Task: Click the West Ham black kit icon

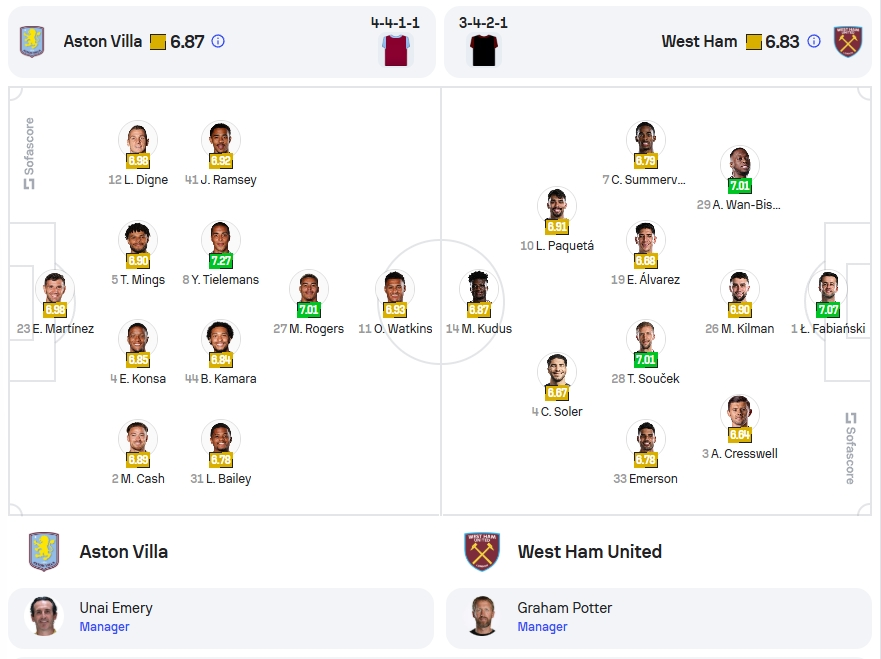Action: tap(484, 49)
